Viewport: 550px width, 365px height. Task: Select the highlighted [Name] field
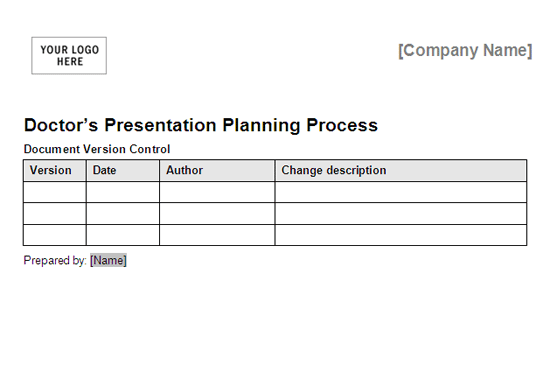point(108,261)
